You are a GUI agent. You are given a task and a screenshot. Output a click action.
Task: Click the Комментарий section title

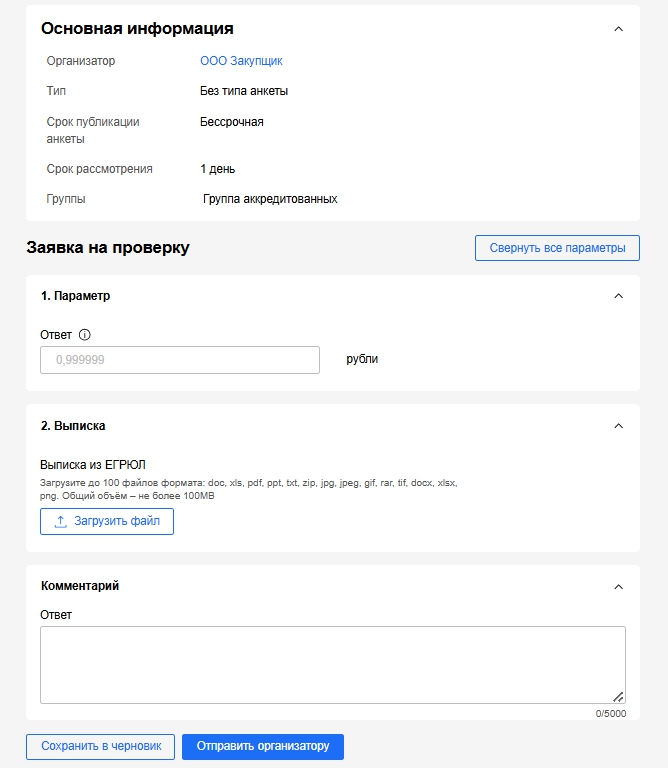pos(87,586)
